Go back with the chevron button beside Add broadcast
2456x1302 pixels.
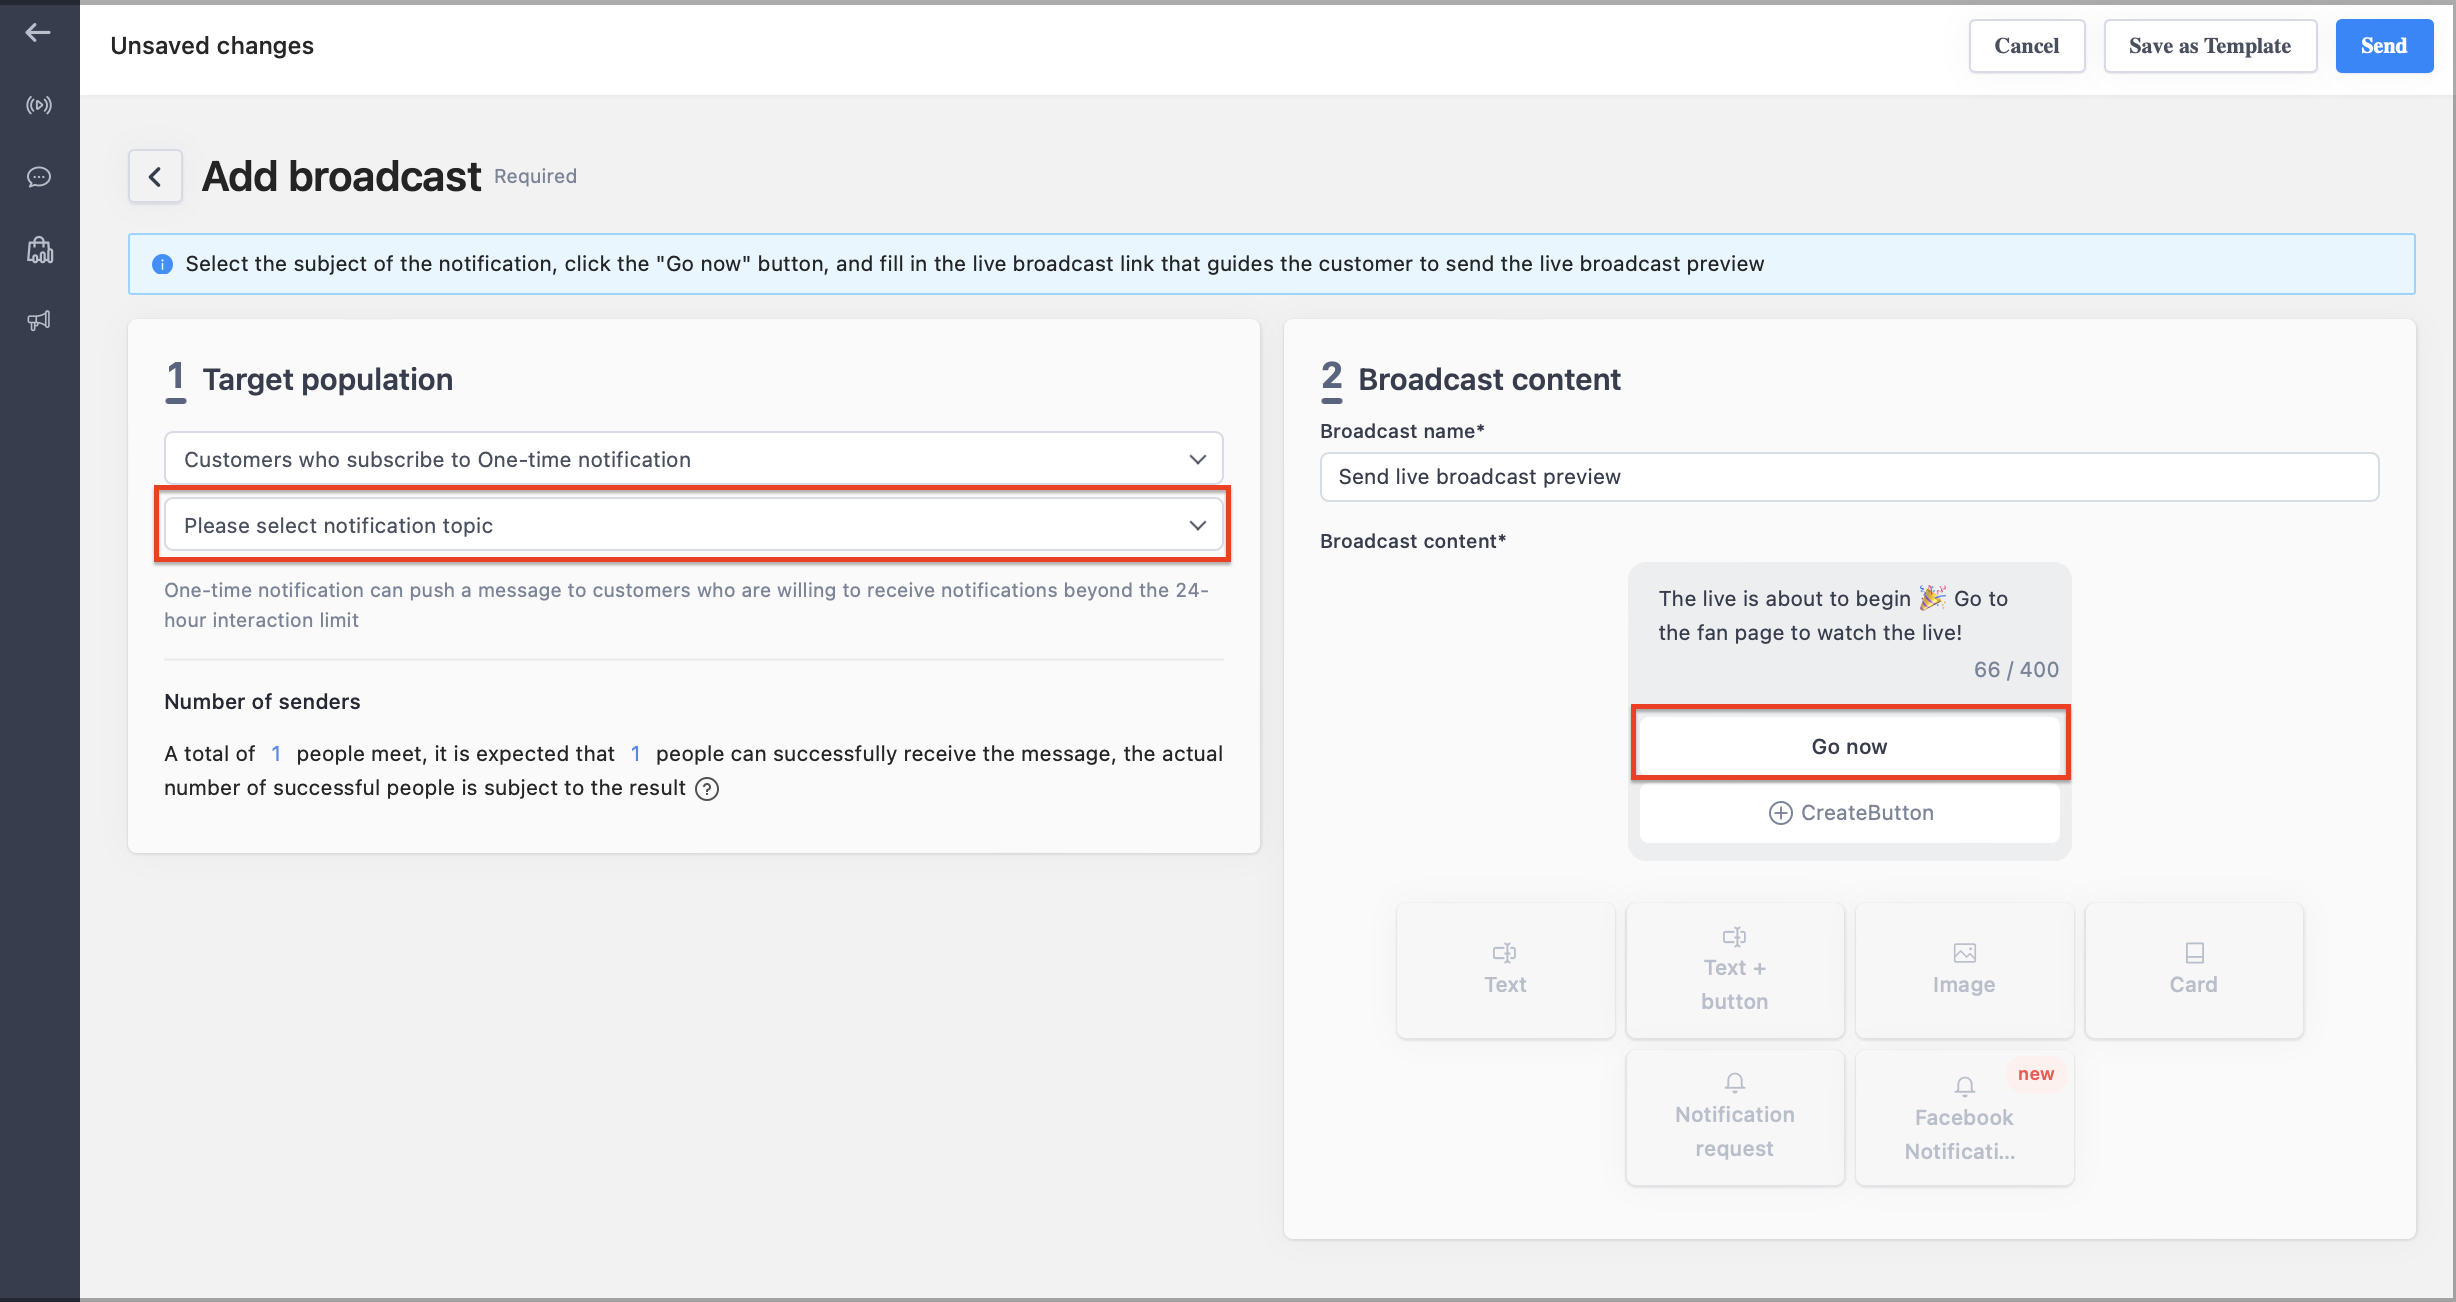click(x=155, y=177)
